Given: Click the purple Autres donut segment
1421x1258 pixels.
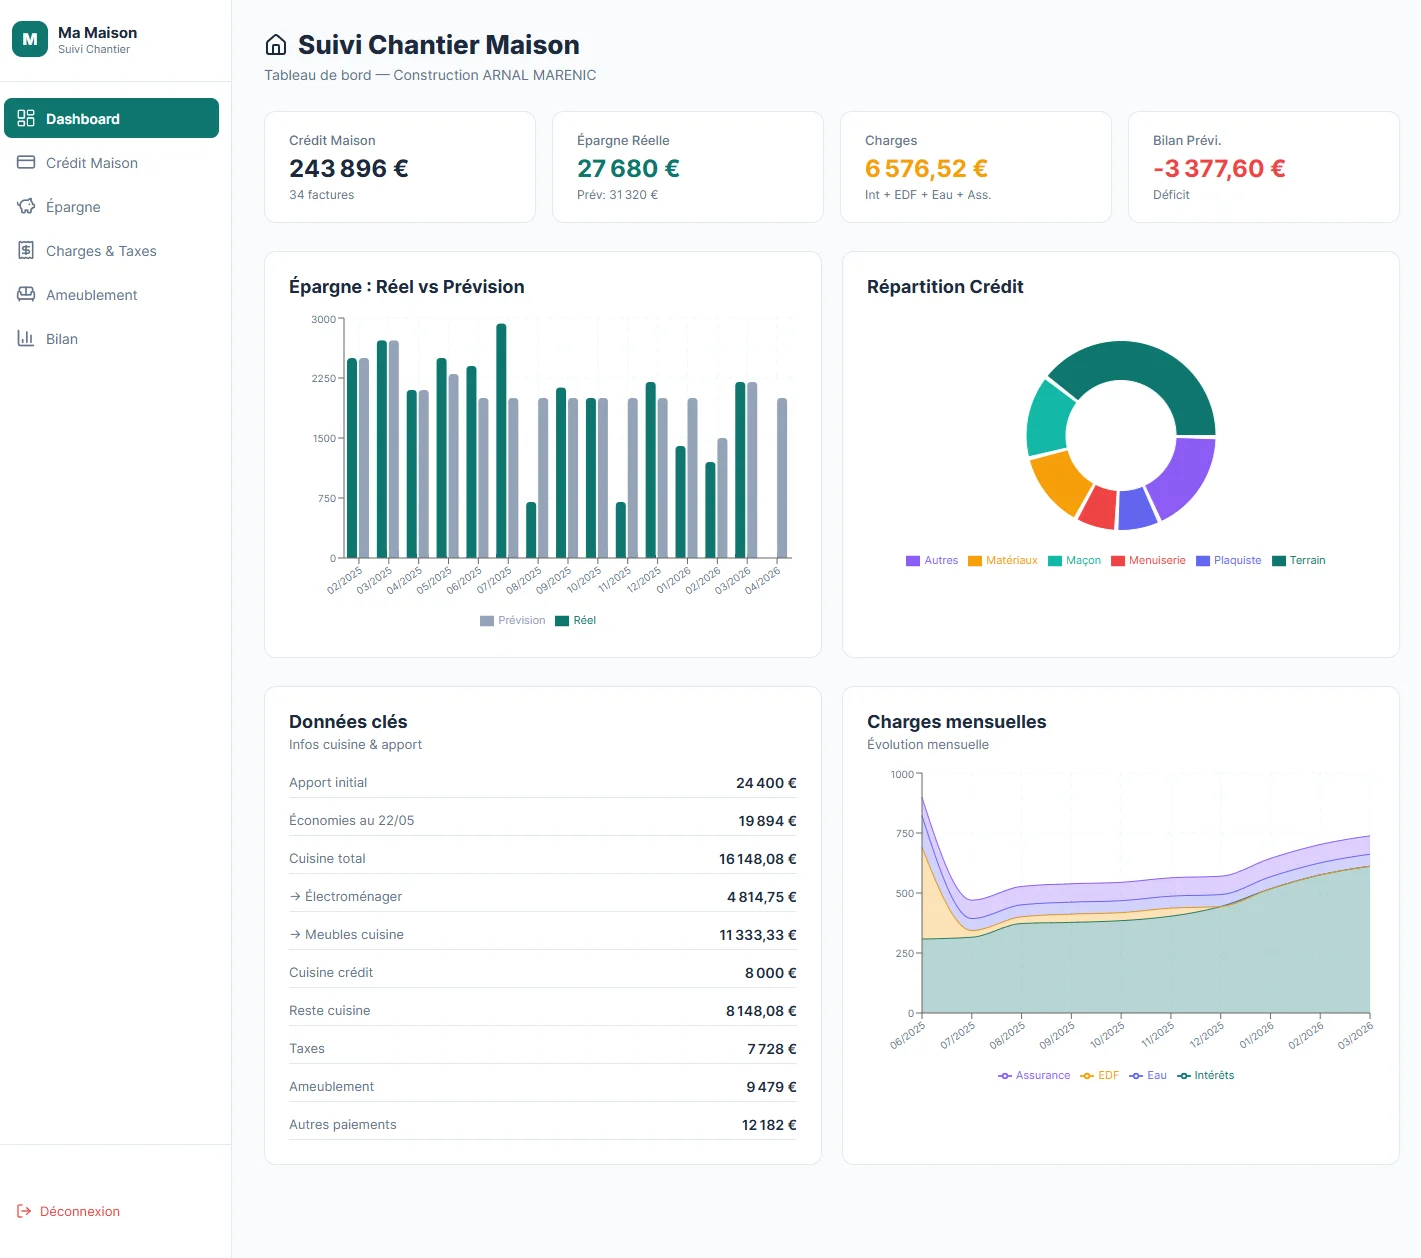Looking at the screenshot, I should pyautogui.click(x=1184, y=475).
